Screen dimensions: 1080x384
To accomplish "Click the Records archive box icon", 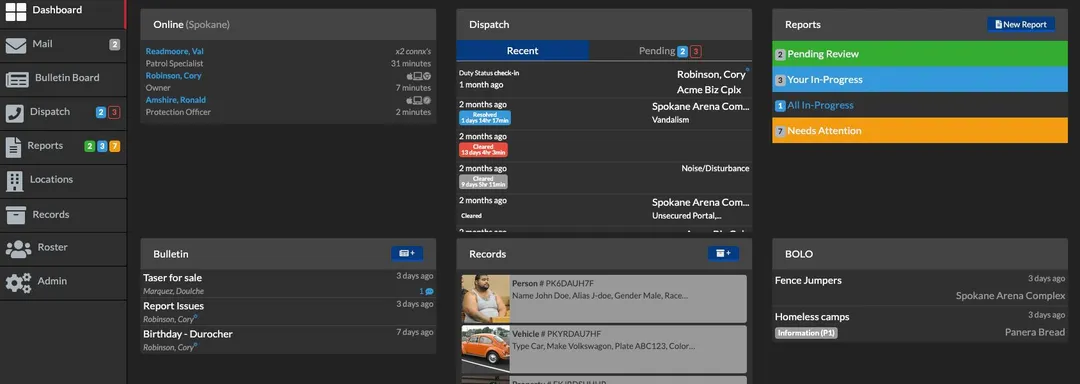I will 16,215.
